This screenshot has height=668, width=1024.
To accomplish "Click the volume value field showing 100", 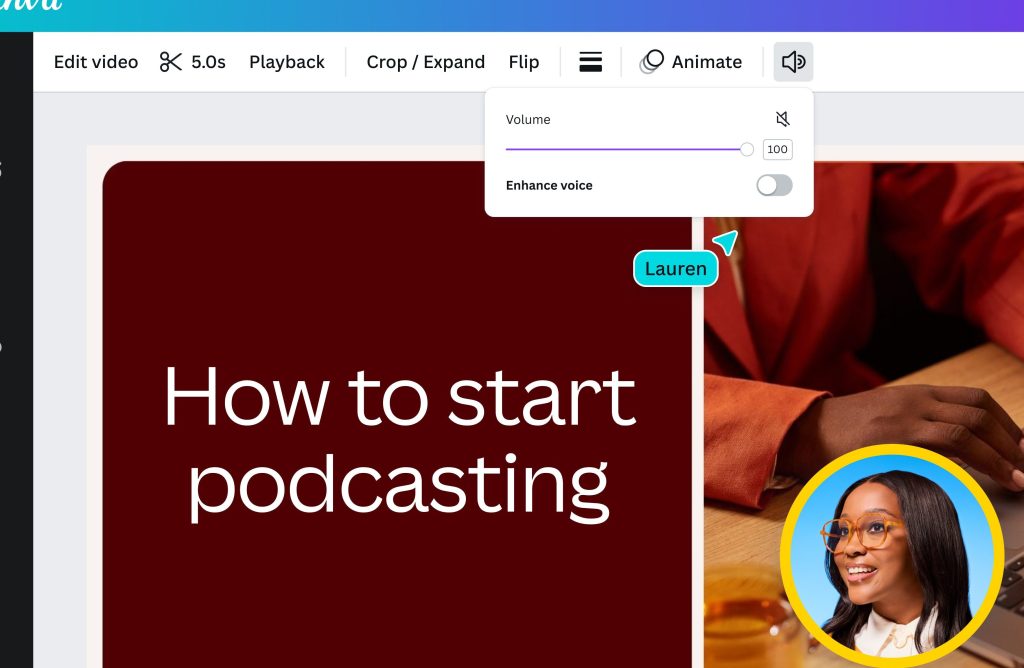I will click(x=777, y=149).
